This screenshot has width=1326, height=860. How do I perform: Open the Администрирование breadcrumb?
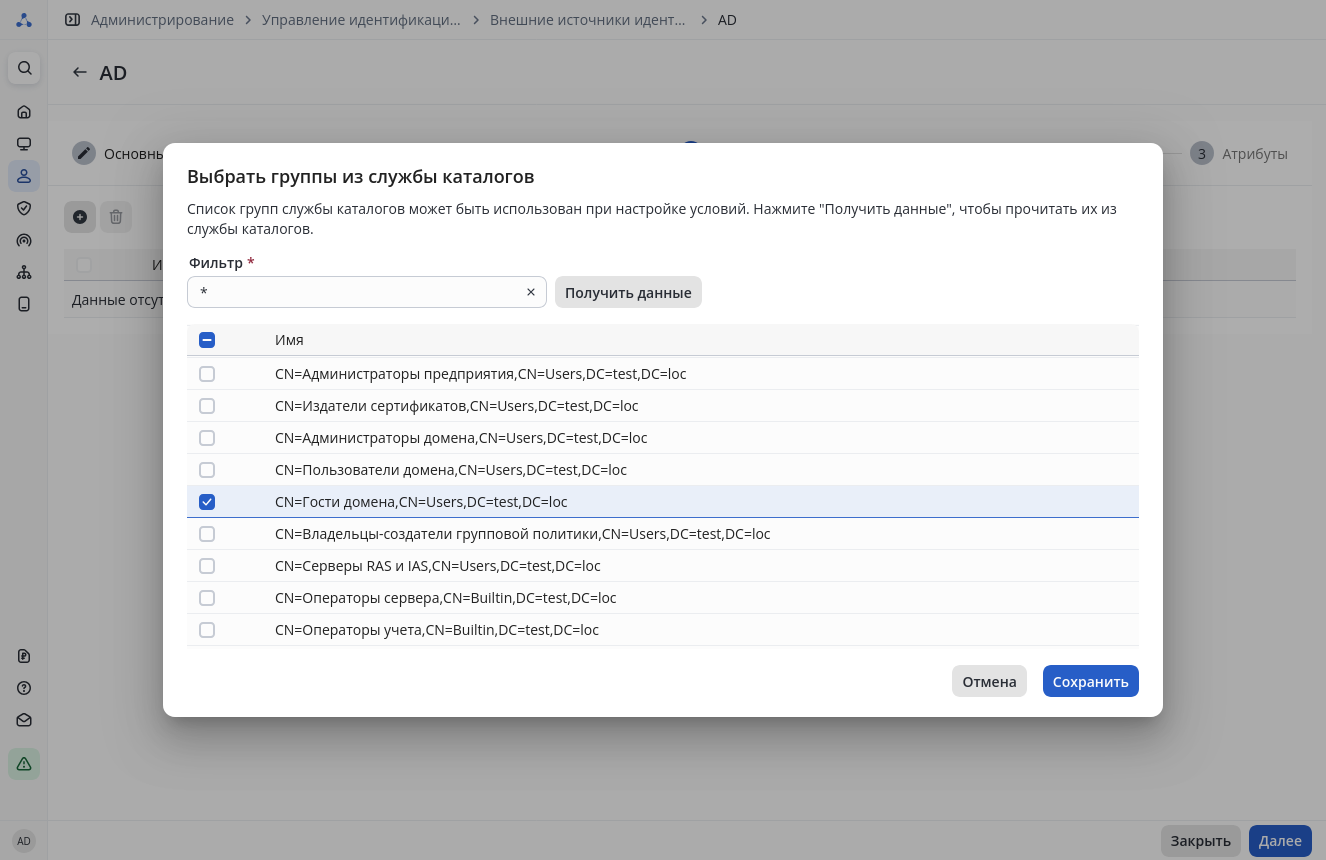162,20
